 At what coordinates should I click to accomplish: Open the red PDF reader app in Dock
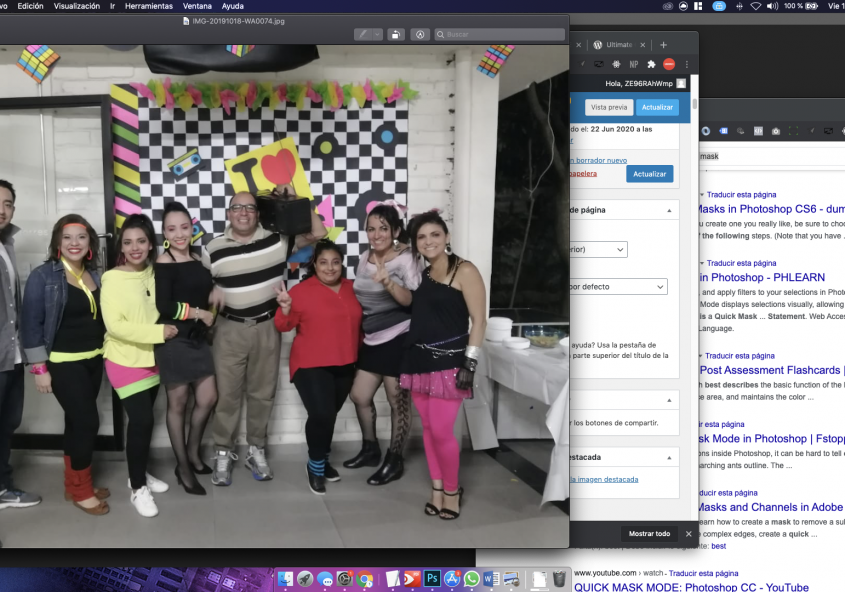[412, 579]
